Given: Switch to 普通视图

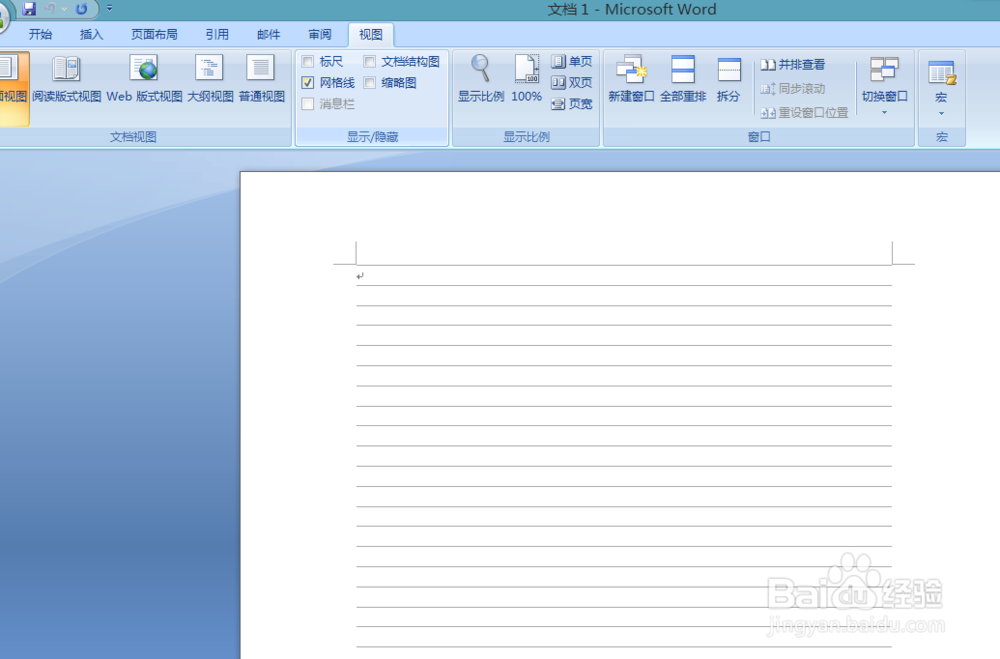Looking at the screenshot, I should (261, 80).
